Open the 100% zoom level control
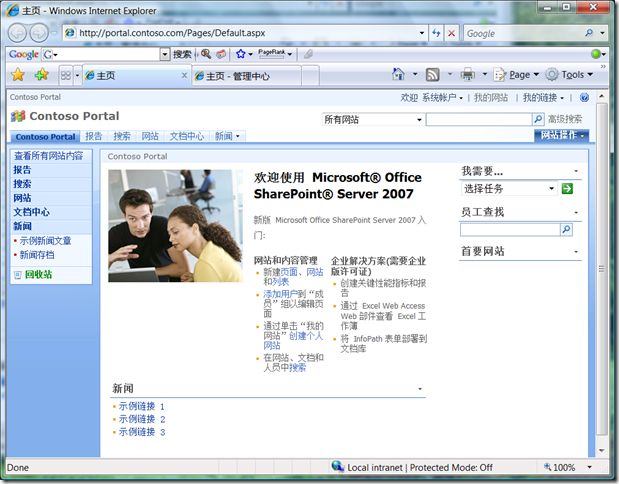The image size is (619, 484). point(566,467)
